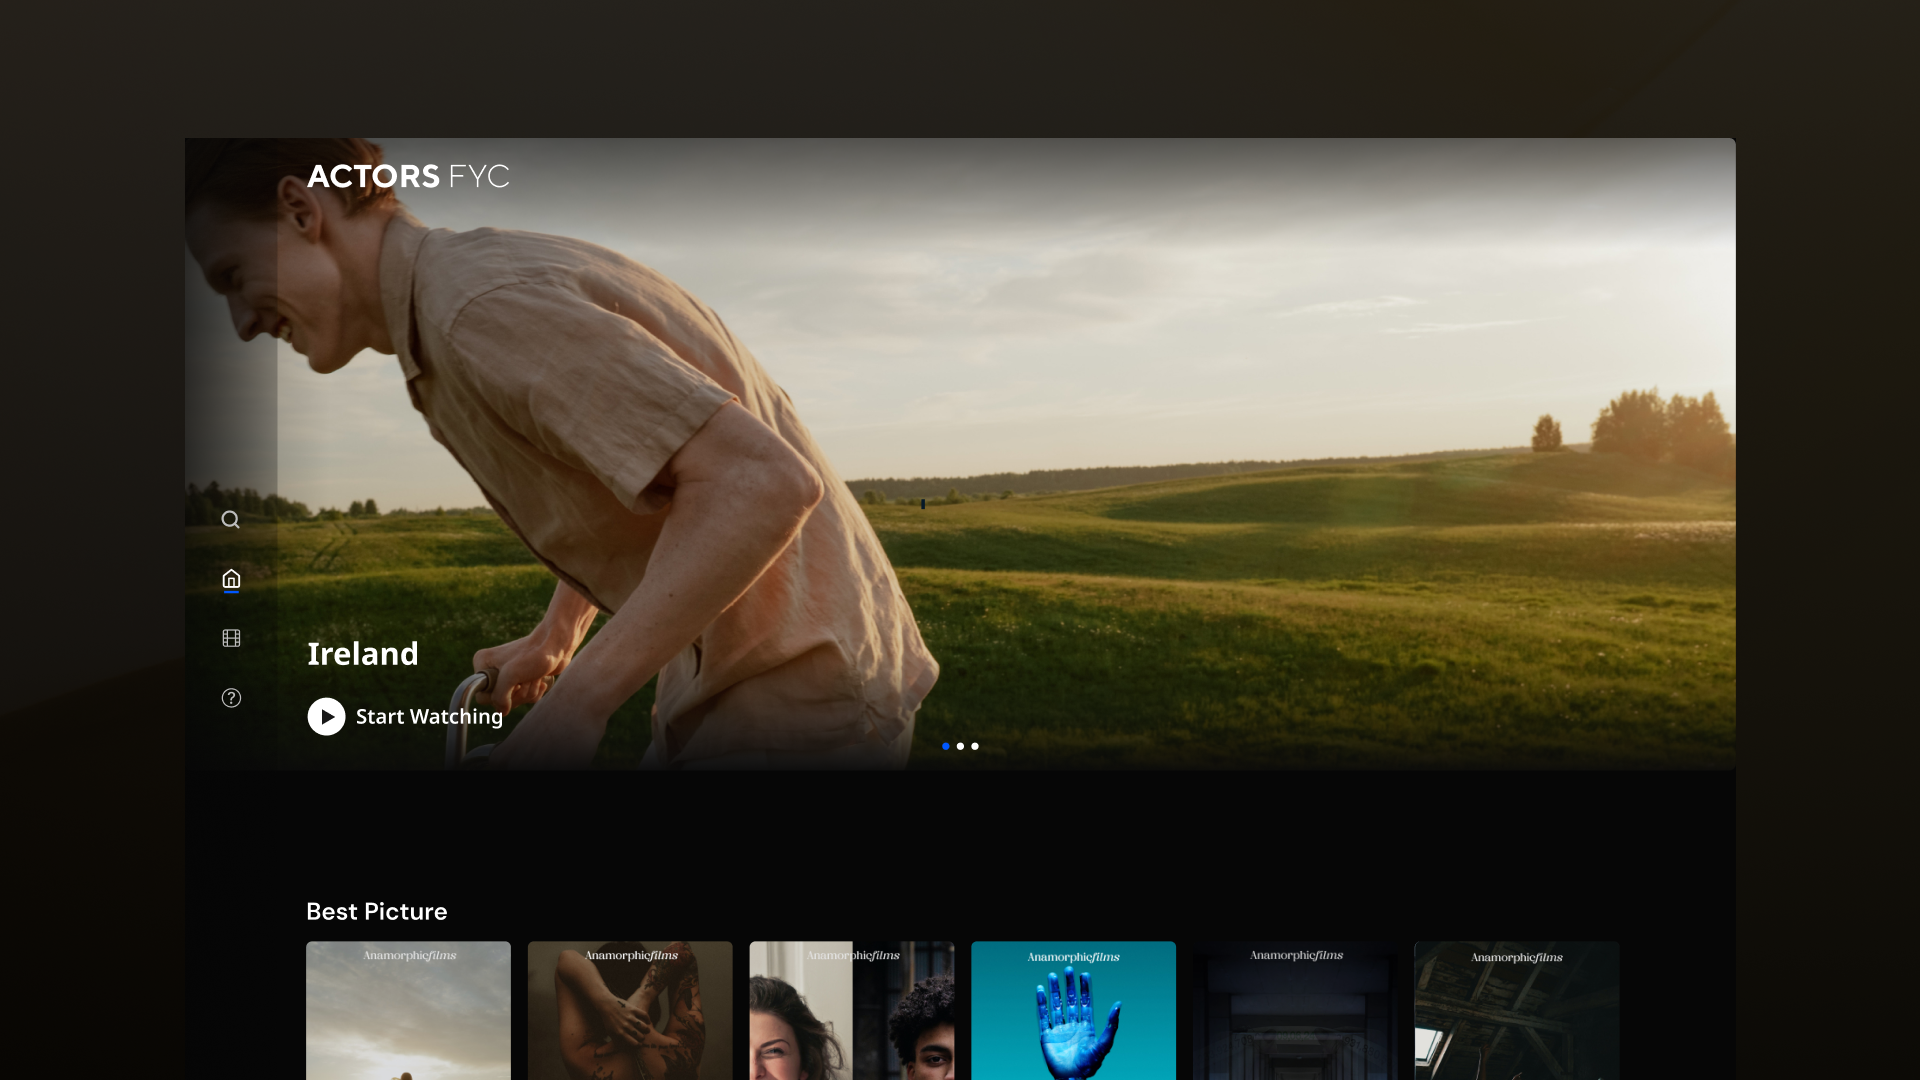Select the first blue carousel dot
Viewport: 1920px width, 1080px height.
coord(946,746)
